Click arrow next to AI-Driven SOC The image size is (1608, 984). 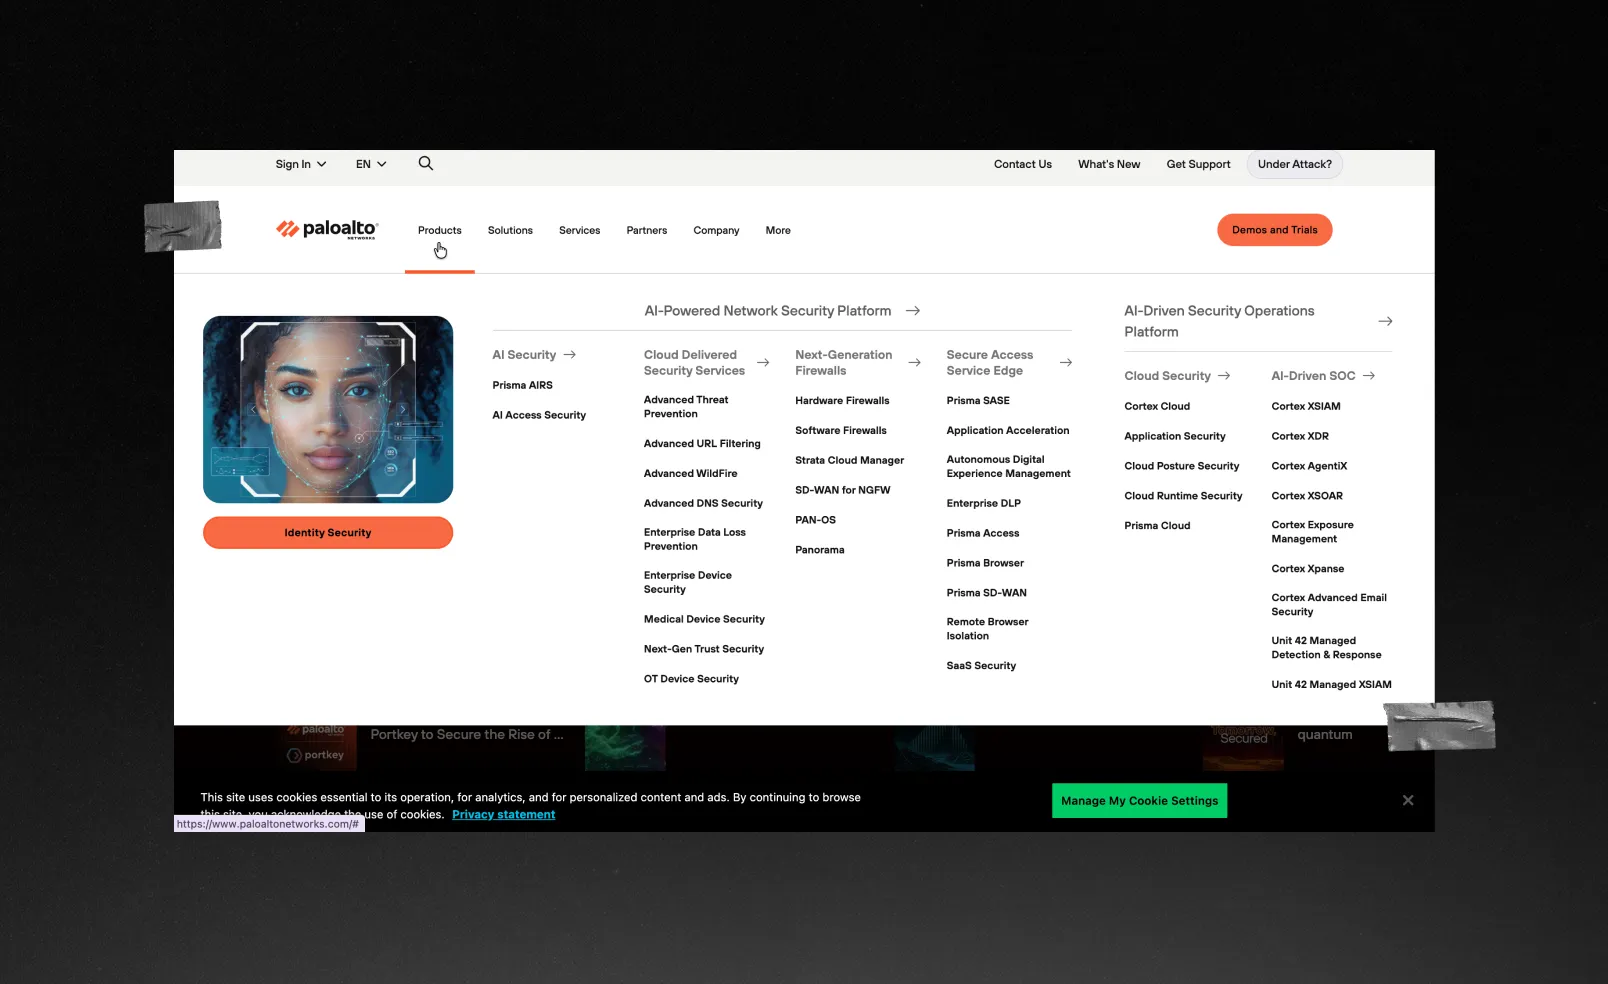coord(1369,376)
